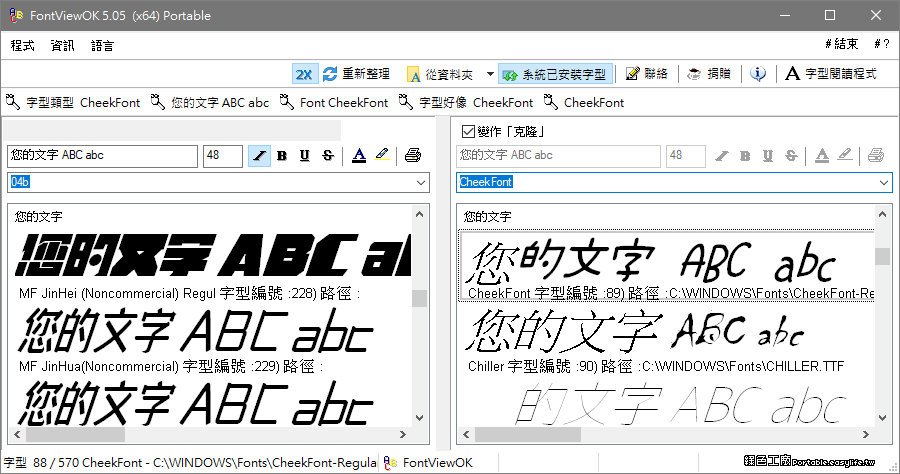The height and width of the screenshot is (474, 900).
Task: Click FontViewOK status bar link
Action: click(x=428, y=463)
